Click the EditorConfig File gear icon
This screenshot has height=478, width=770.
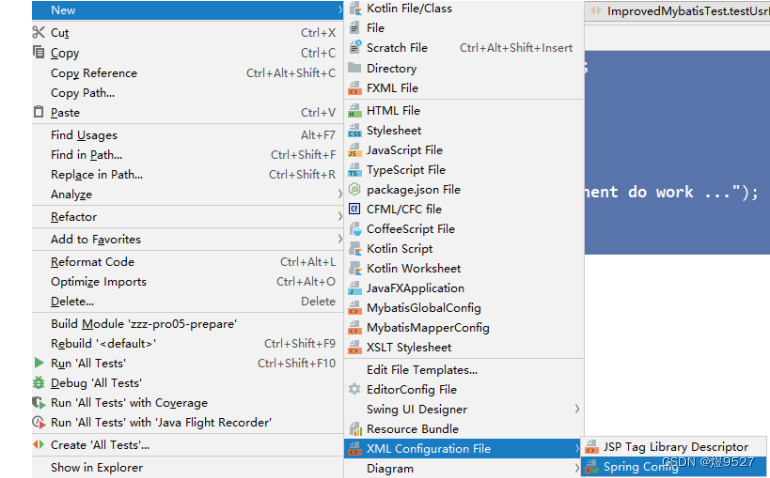tap(354, 389)
